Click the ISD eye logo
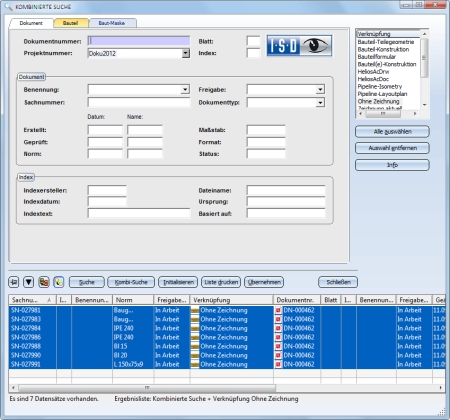 click(299, 46)
